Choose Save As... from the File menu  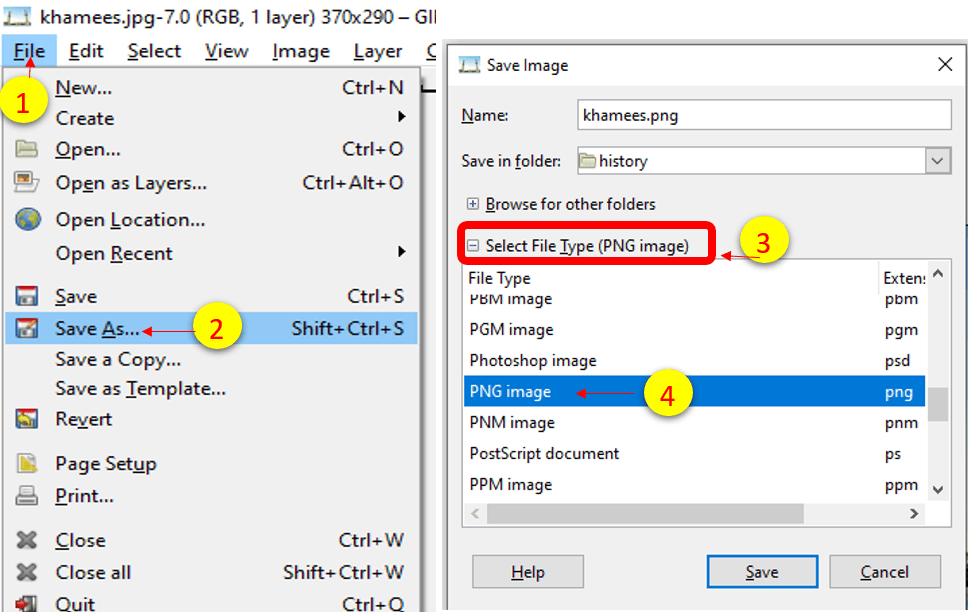211,328
